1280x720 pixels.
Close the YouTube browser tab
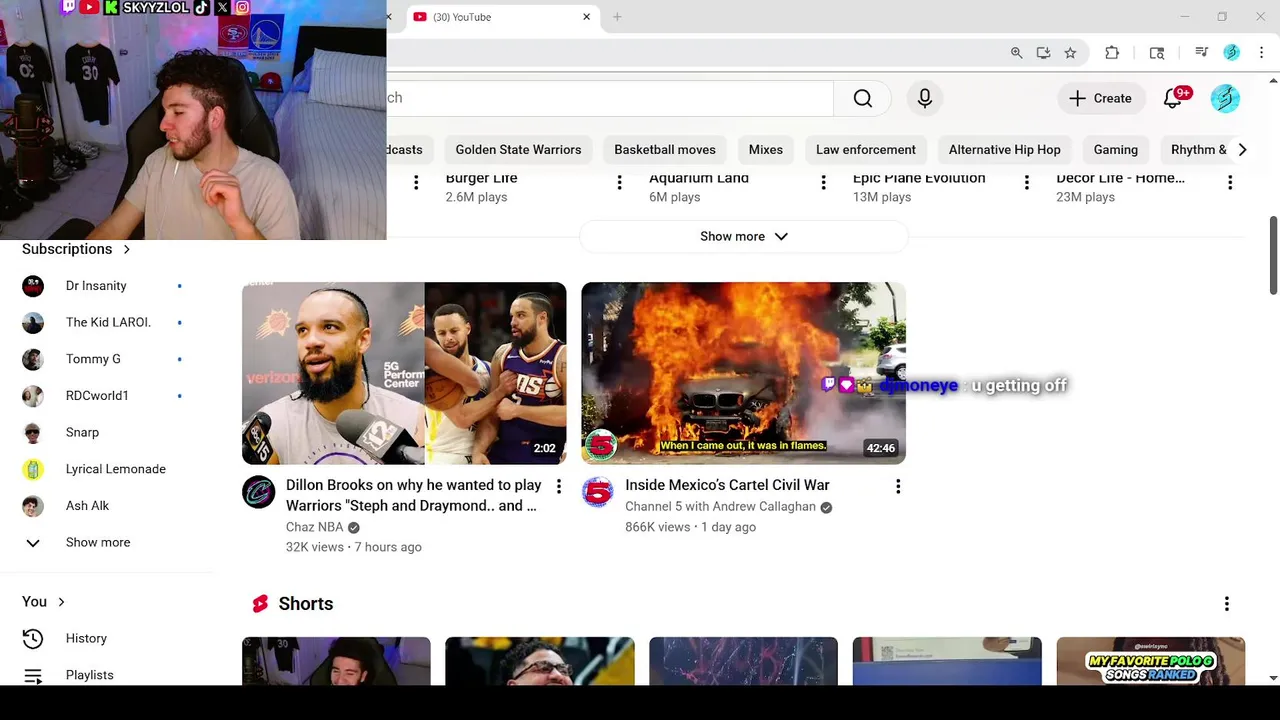point(587,17)
